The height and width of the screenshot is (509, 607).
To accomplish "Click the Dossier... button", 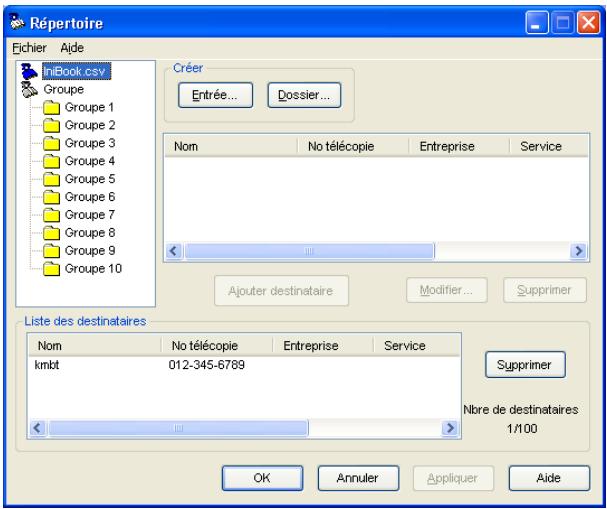I will click(x=304, y=95).
